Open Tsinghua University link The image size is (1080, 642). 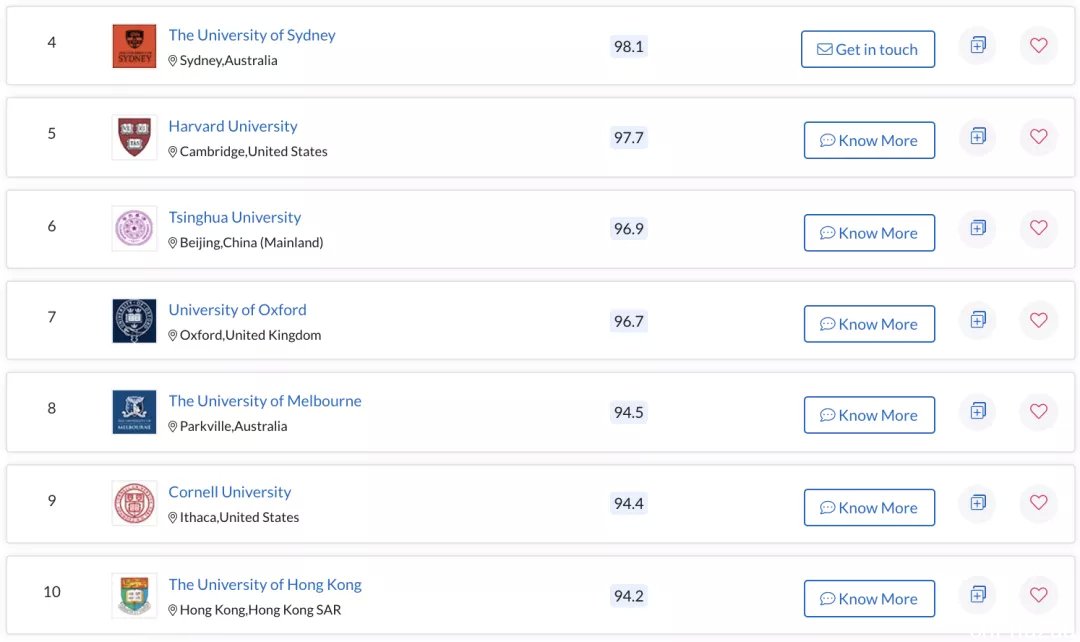235,217
